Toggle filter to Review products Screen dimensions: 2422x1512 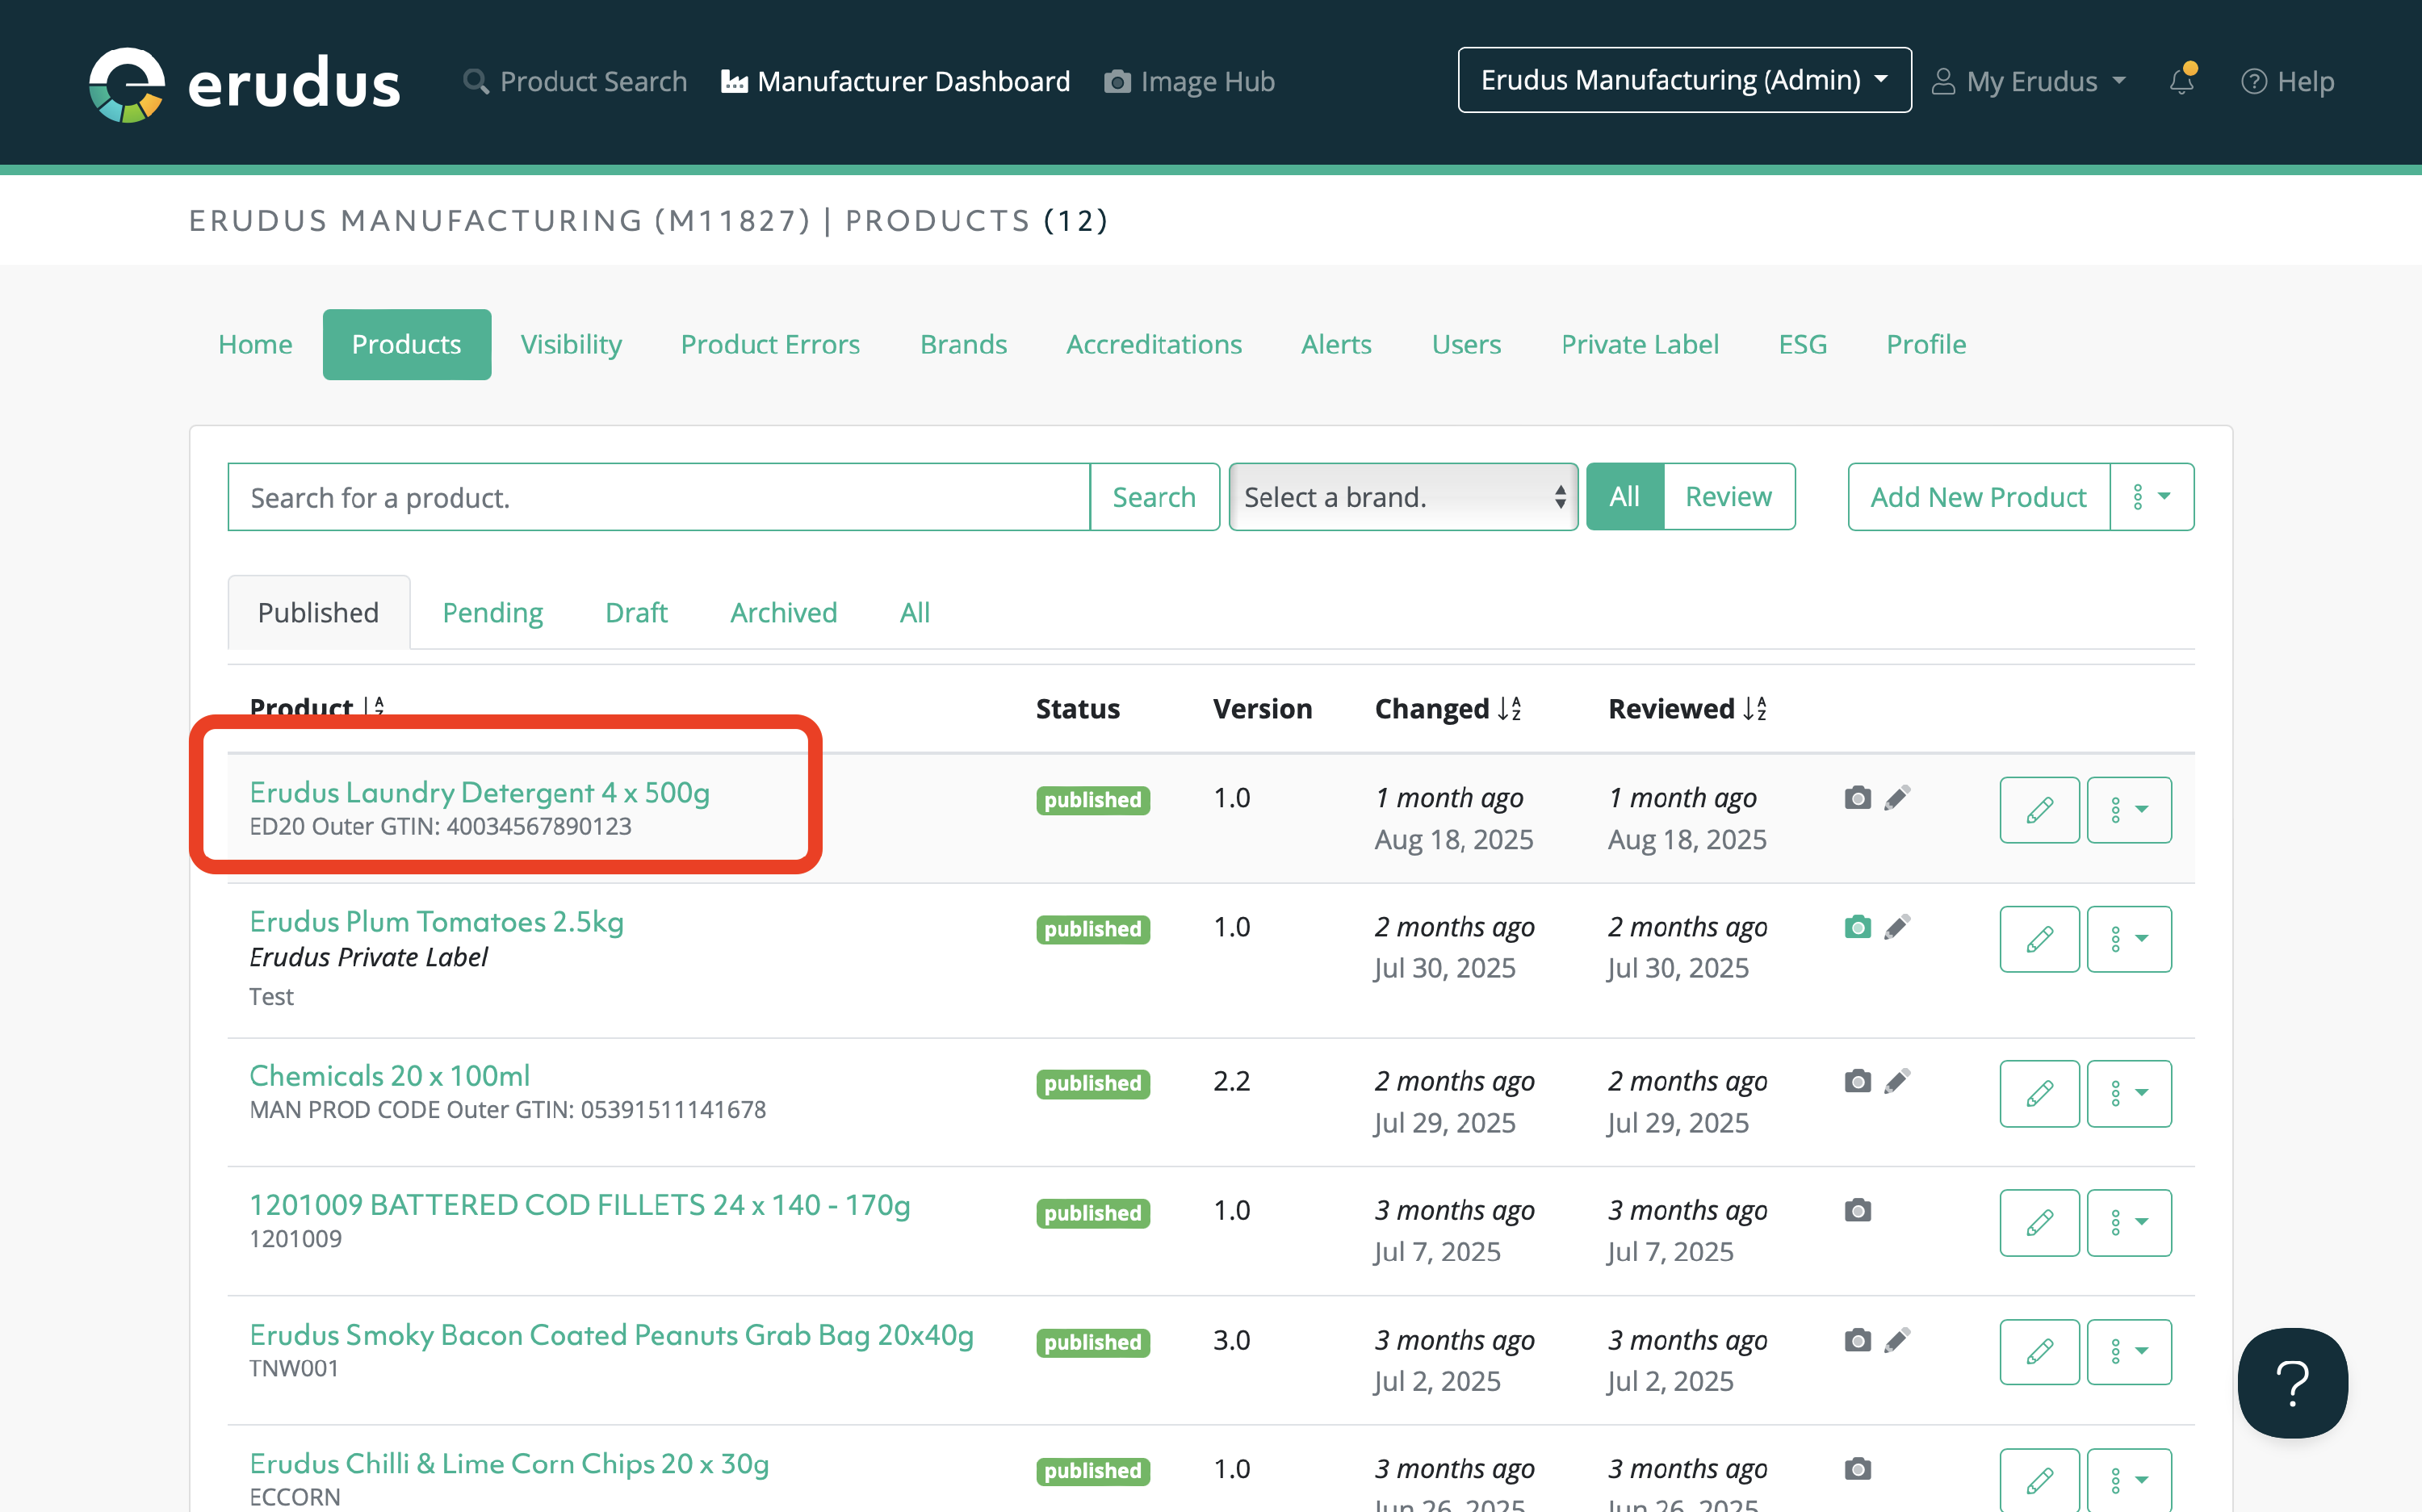tap(1728, 497)
